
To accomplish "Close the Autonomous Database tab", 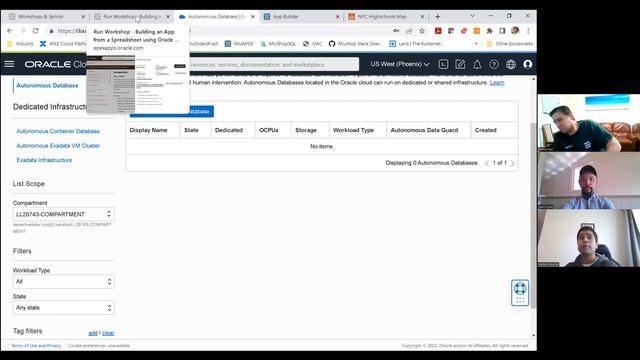I will (253, 17).
